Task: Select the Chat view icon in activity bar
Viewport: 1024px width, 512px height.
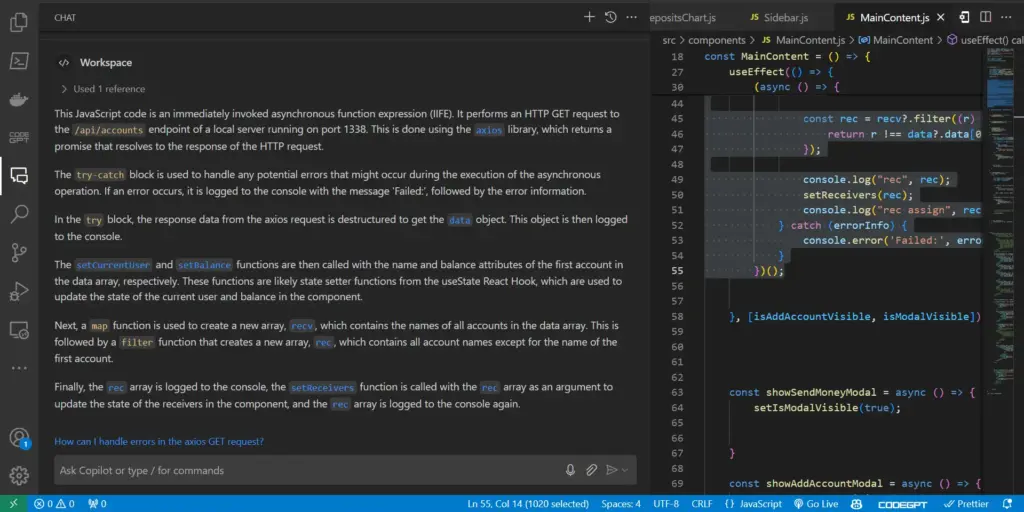Action: coord(19,175)
